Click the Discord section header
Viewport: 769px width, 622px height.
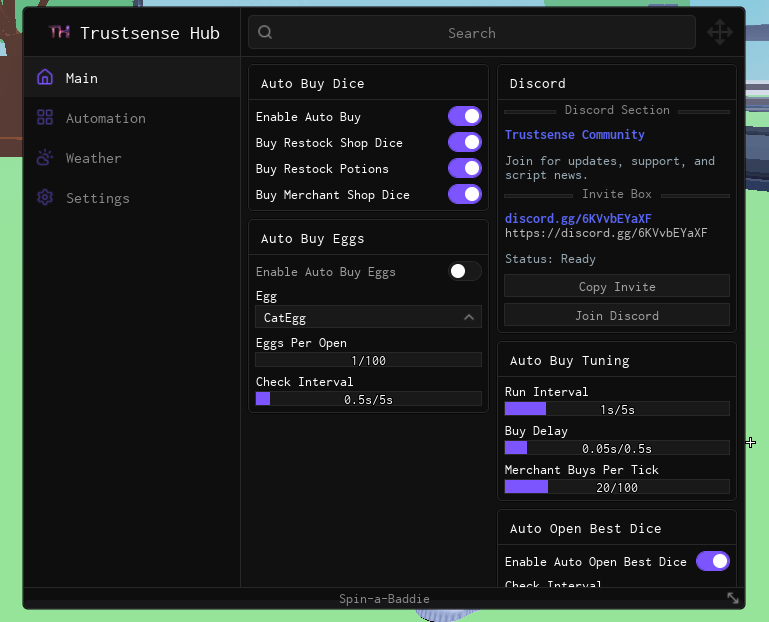click(617, 83)
